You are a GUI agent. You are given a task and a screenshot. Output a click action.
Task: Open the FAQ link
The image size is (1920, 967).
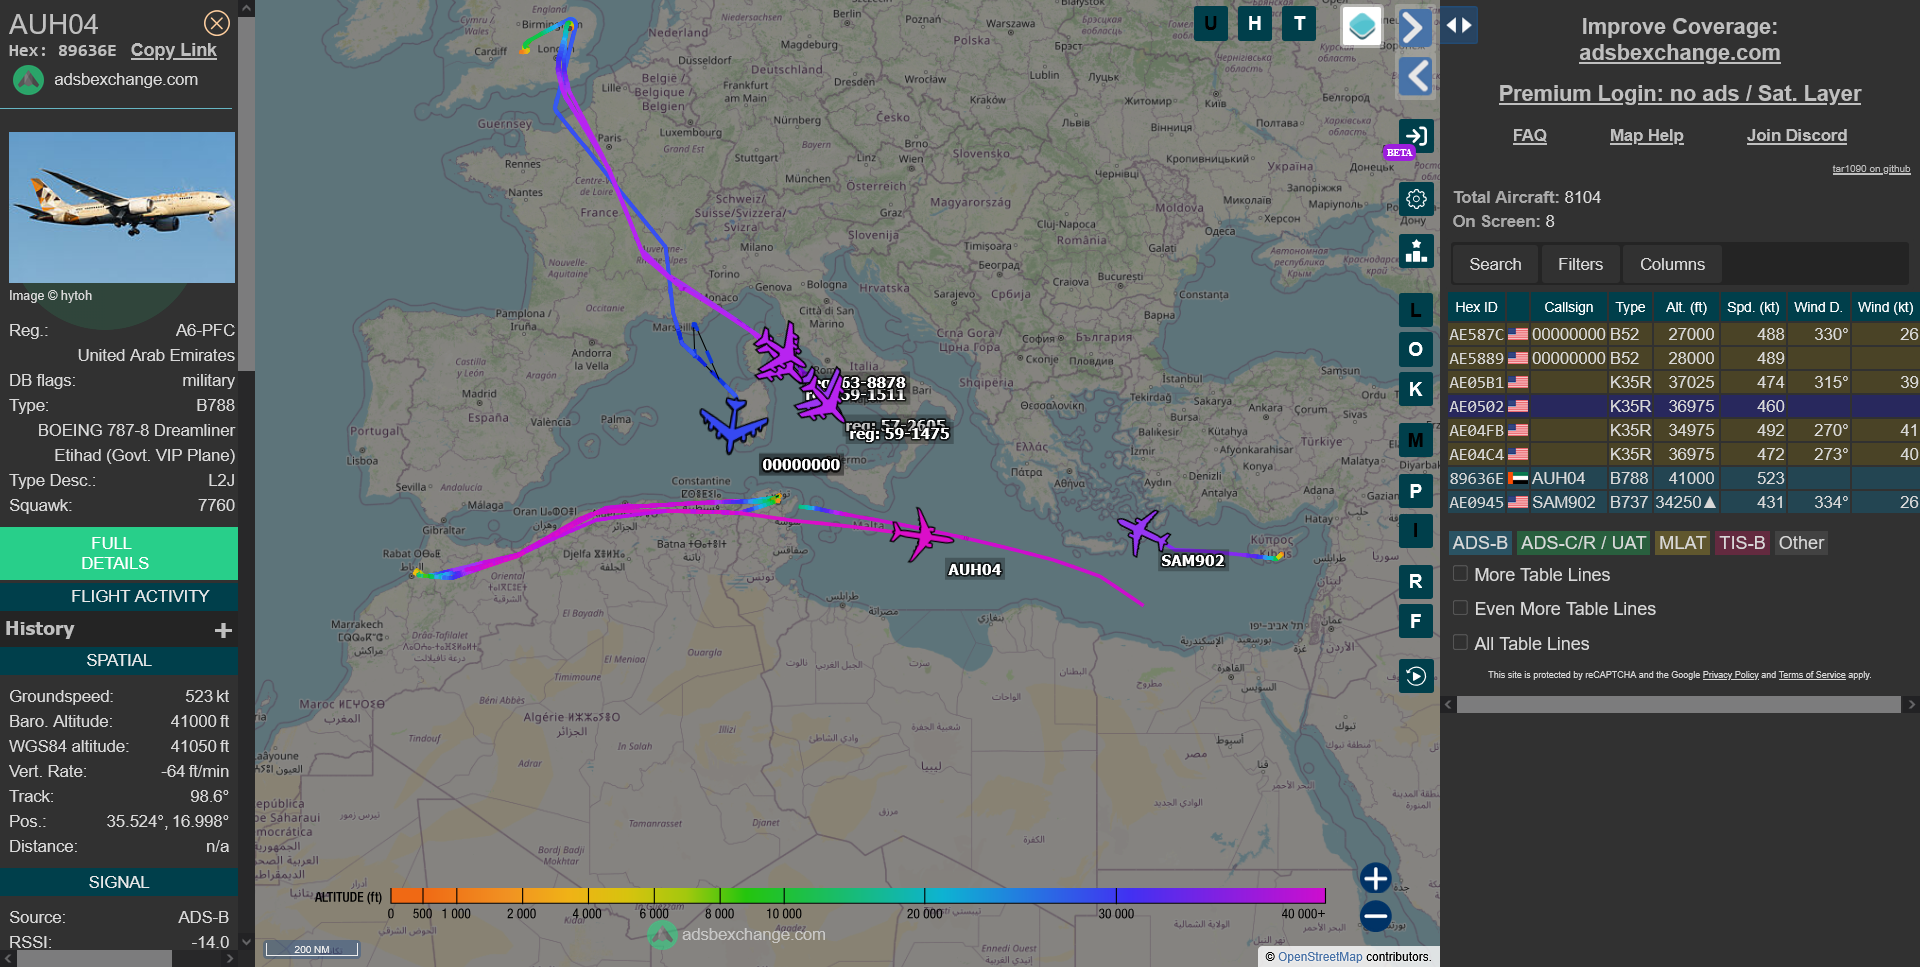tap(1529, 135)
